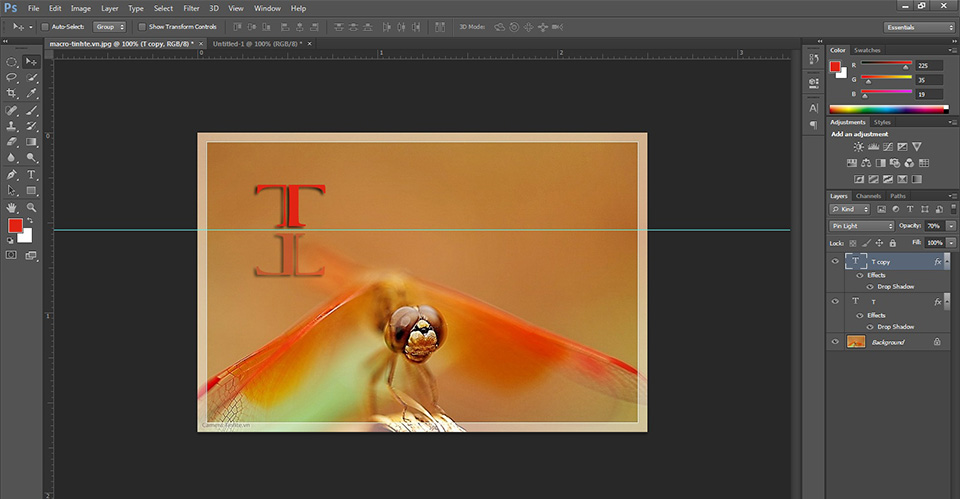Open the Filter menu
This screenshot has height=499, width=960.
(x=191, y=9)
